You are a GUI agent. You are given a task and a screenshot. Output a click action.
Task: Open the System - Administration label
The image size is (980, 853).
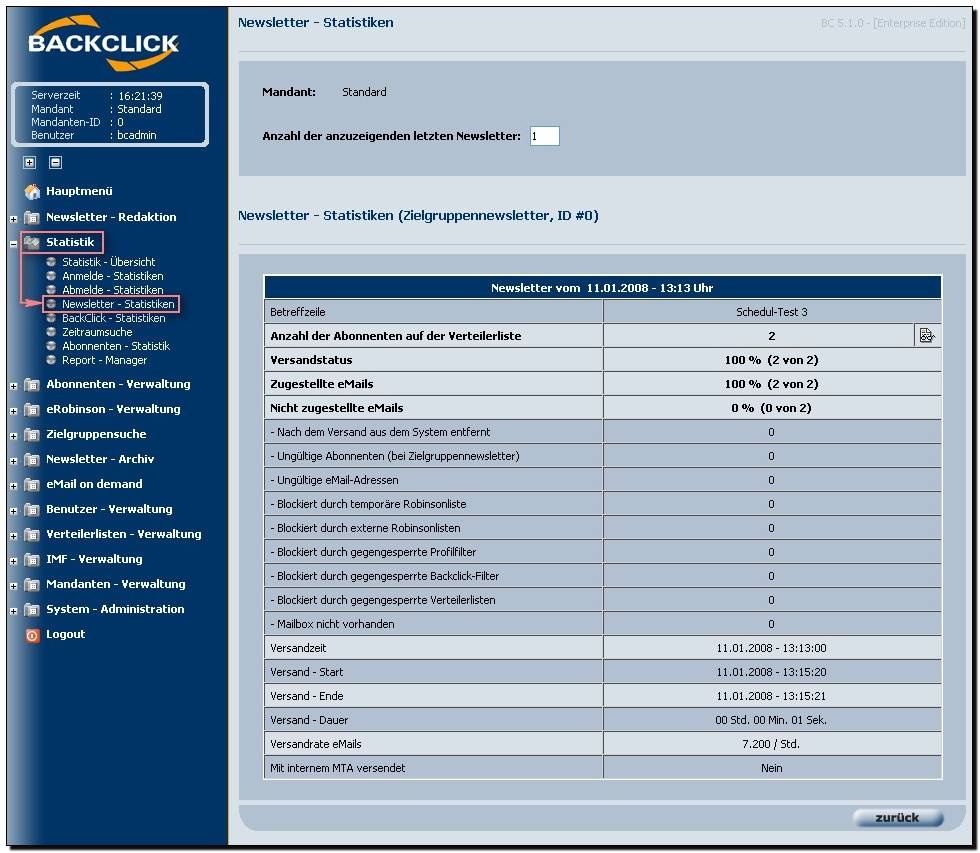click(115, 609)
